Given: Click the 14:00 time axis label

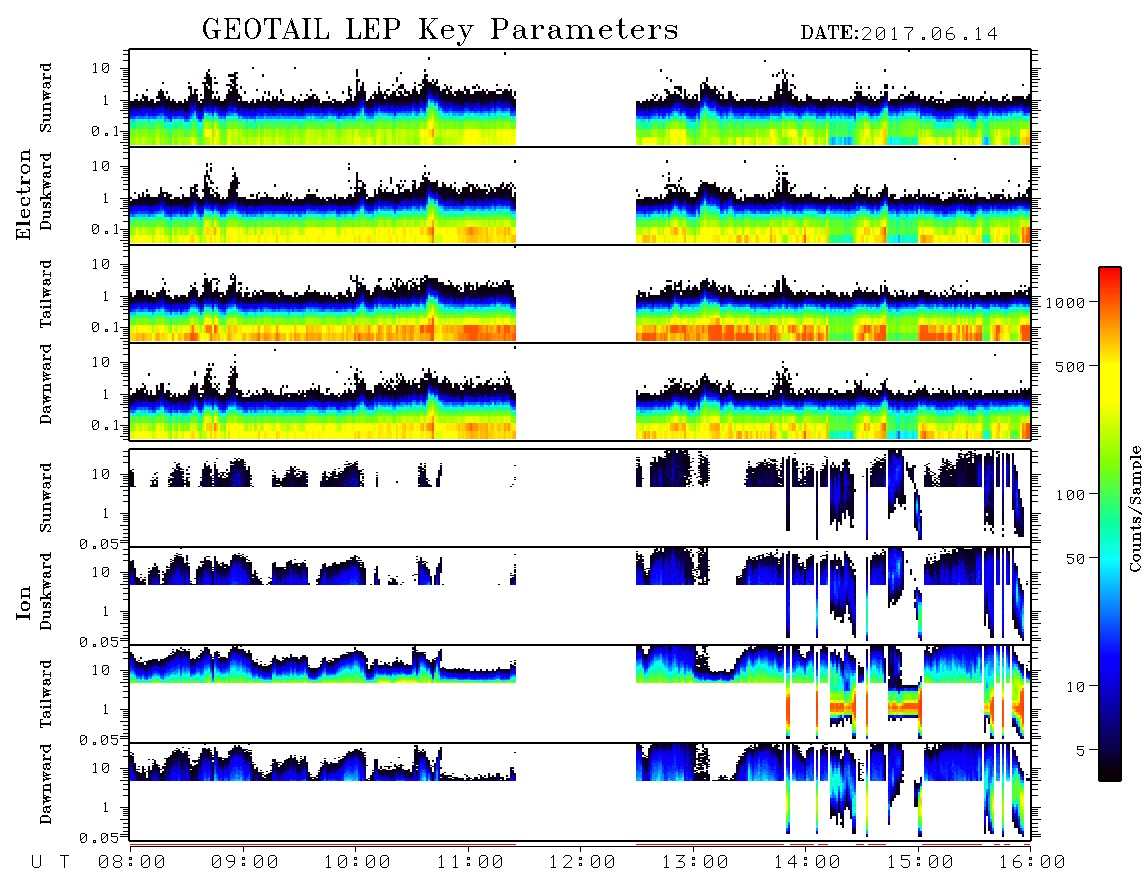Looking at the screenshot, I should click(807, 862).
